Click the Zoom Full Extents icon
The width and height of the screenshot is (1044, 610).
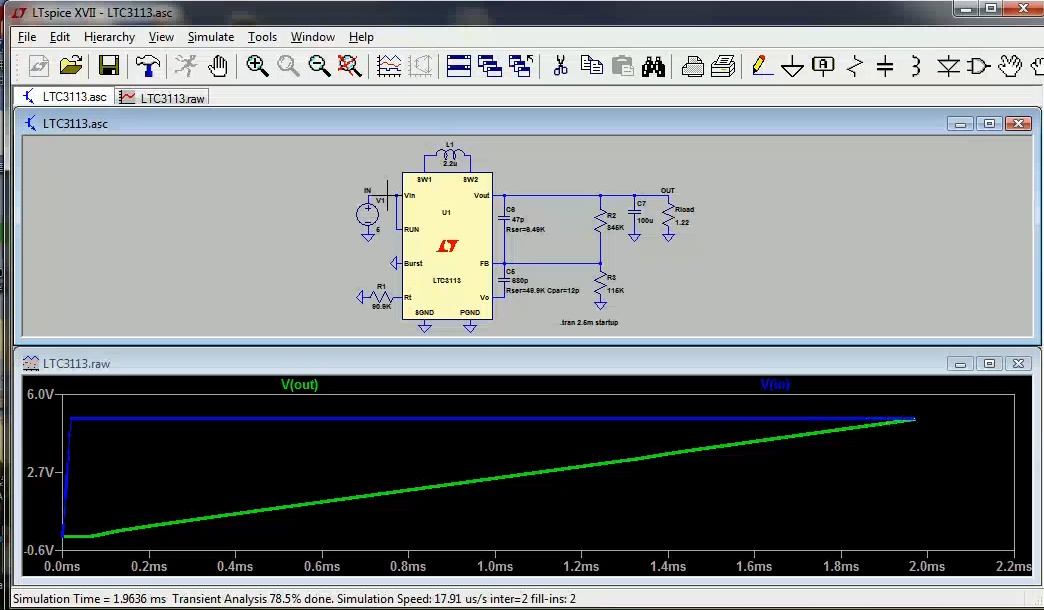(x=350, y=66)
